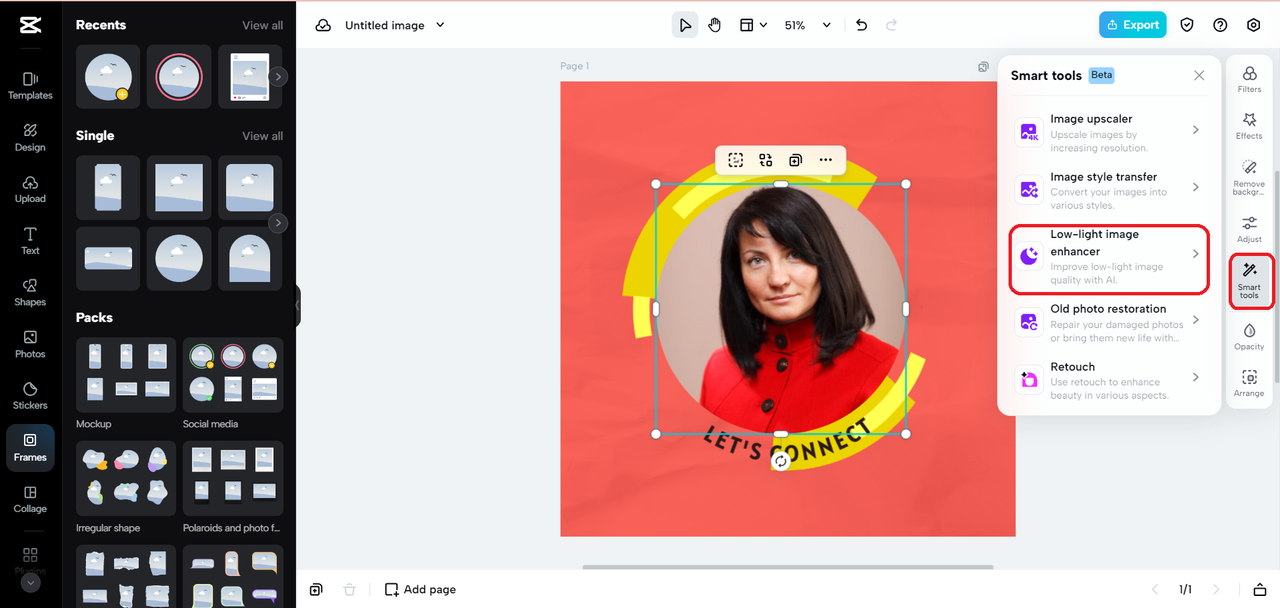Collapse the left panel with the handle
Image resolution: width=1280 pixels, height=608 pixels.
coord(297,306)
